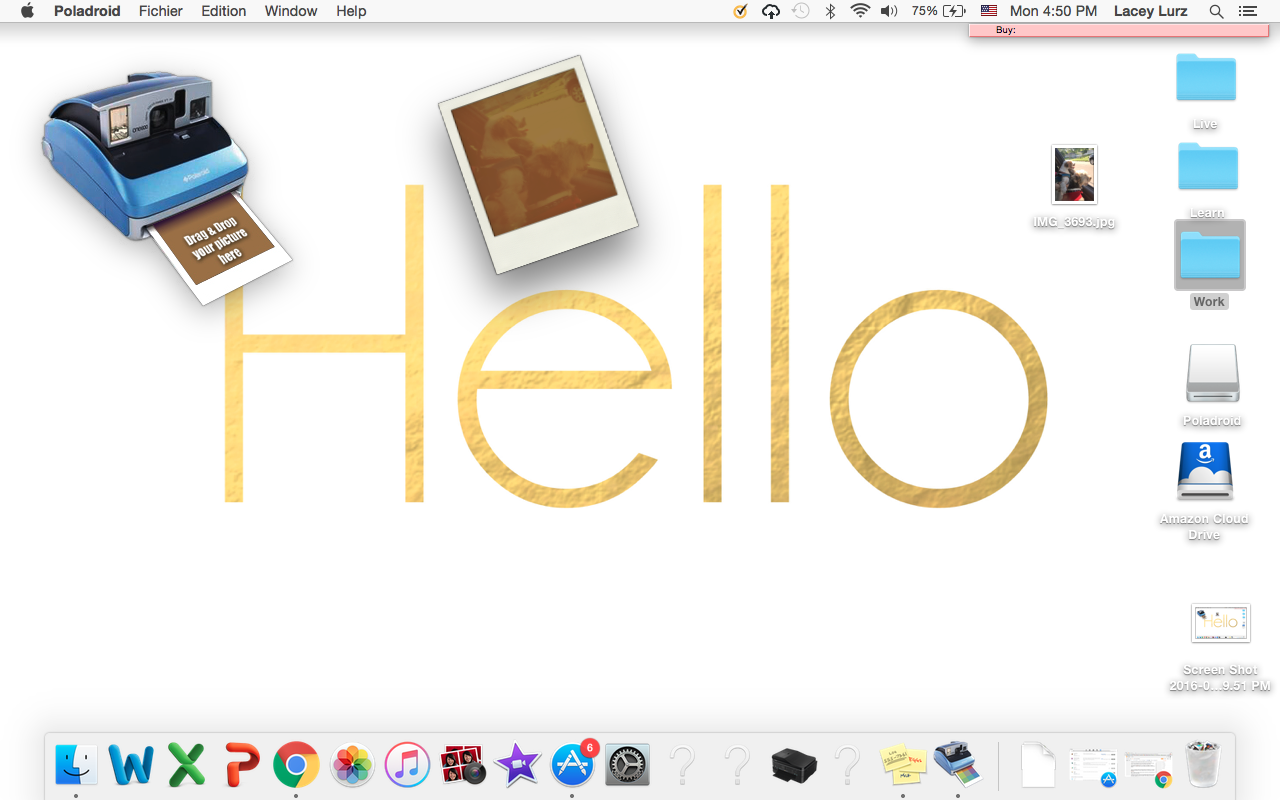Open the Apple menu
The width and height of the screenshot is (1280, 800).
point(27,11)
